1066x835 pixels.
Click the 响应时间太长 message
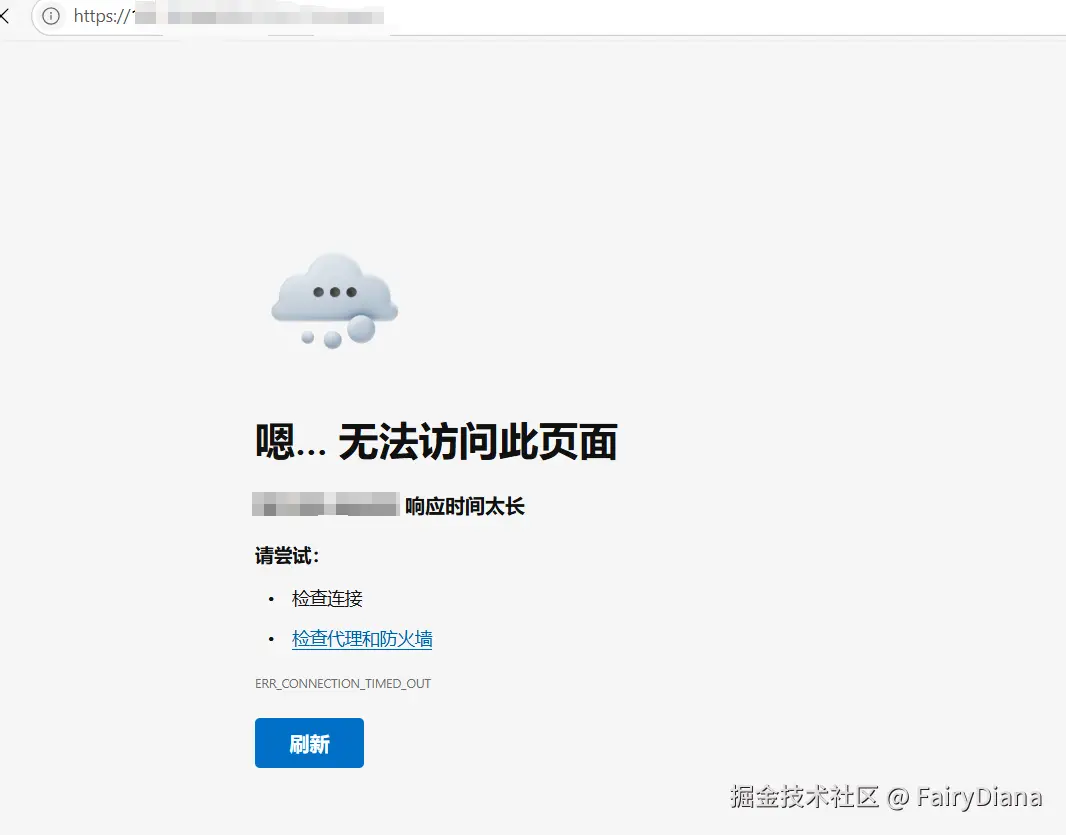tap(465, 506)
